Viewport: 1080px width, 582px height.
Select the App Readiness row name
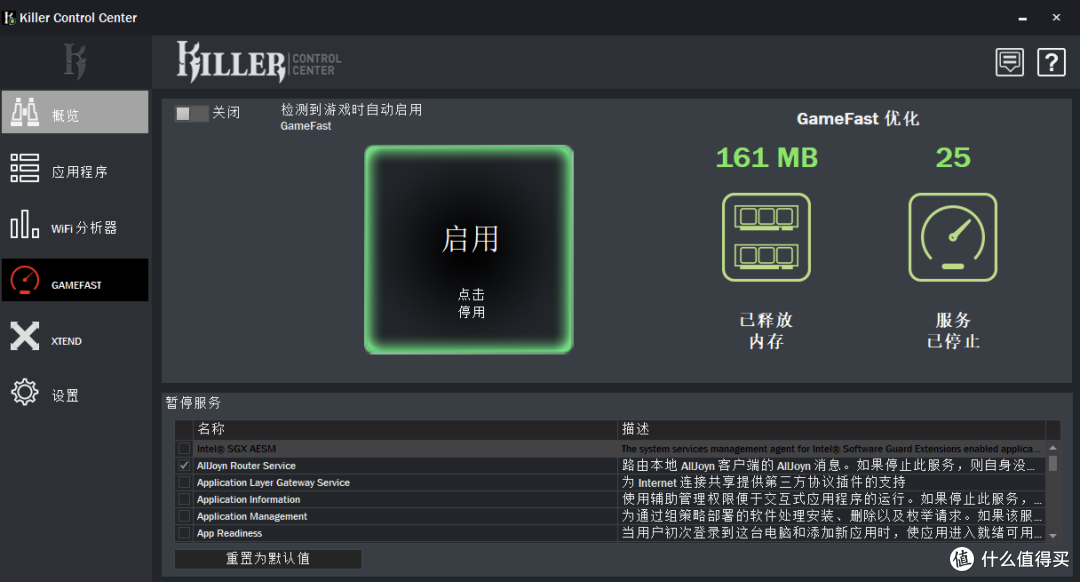pos(229,533)
